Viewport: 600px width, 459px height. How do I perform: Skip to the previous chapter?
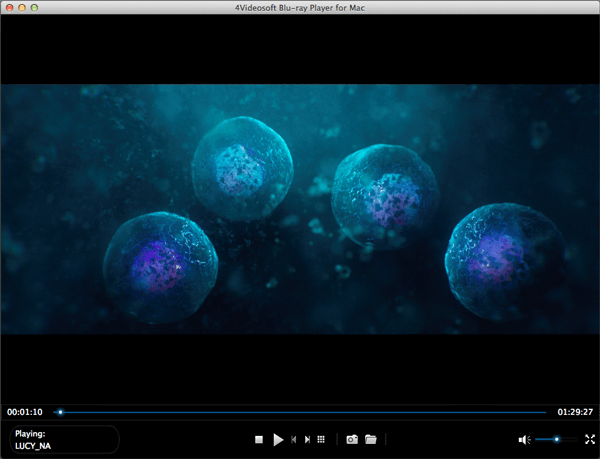293,439
